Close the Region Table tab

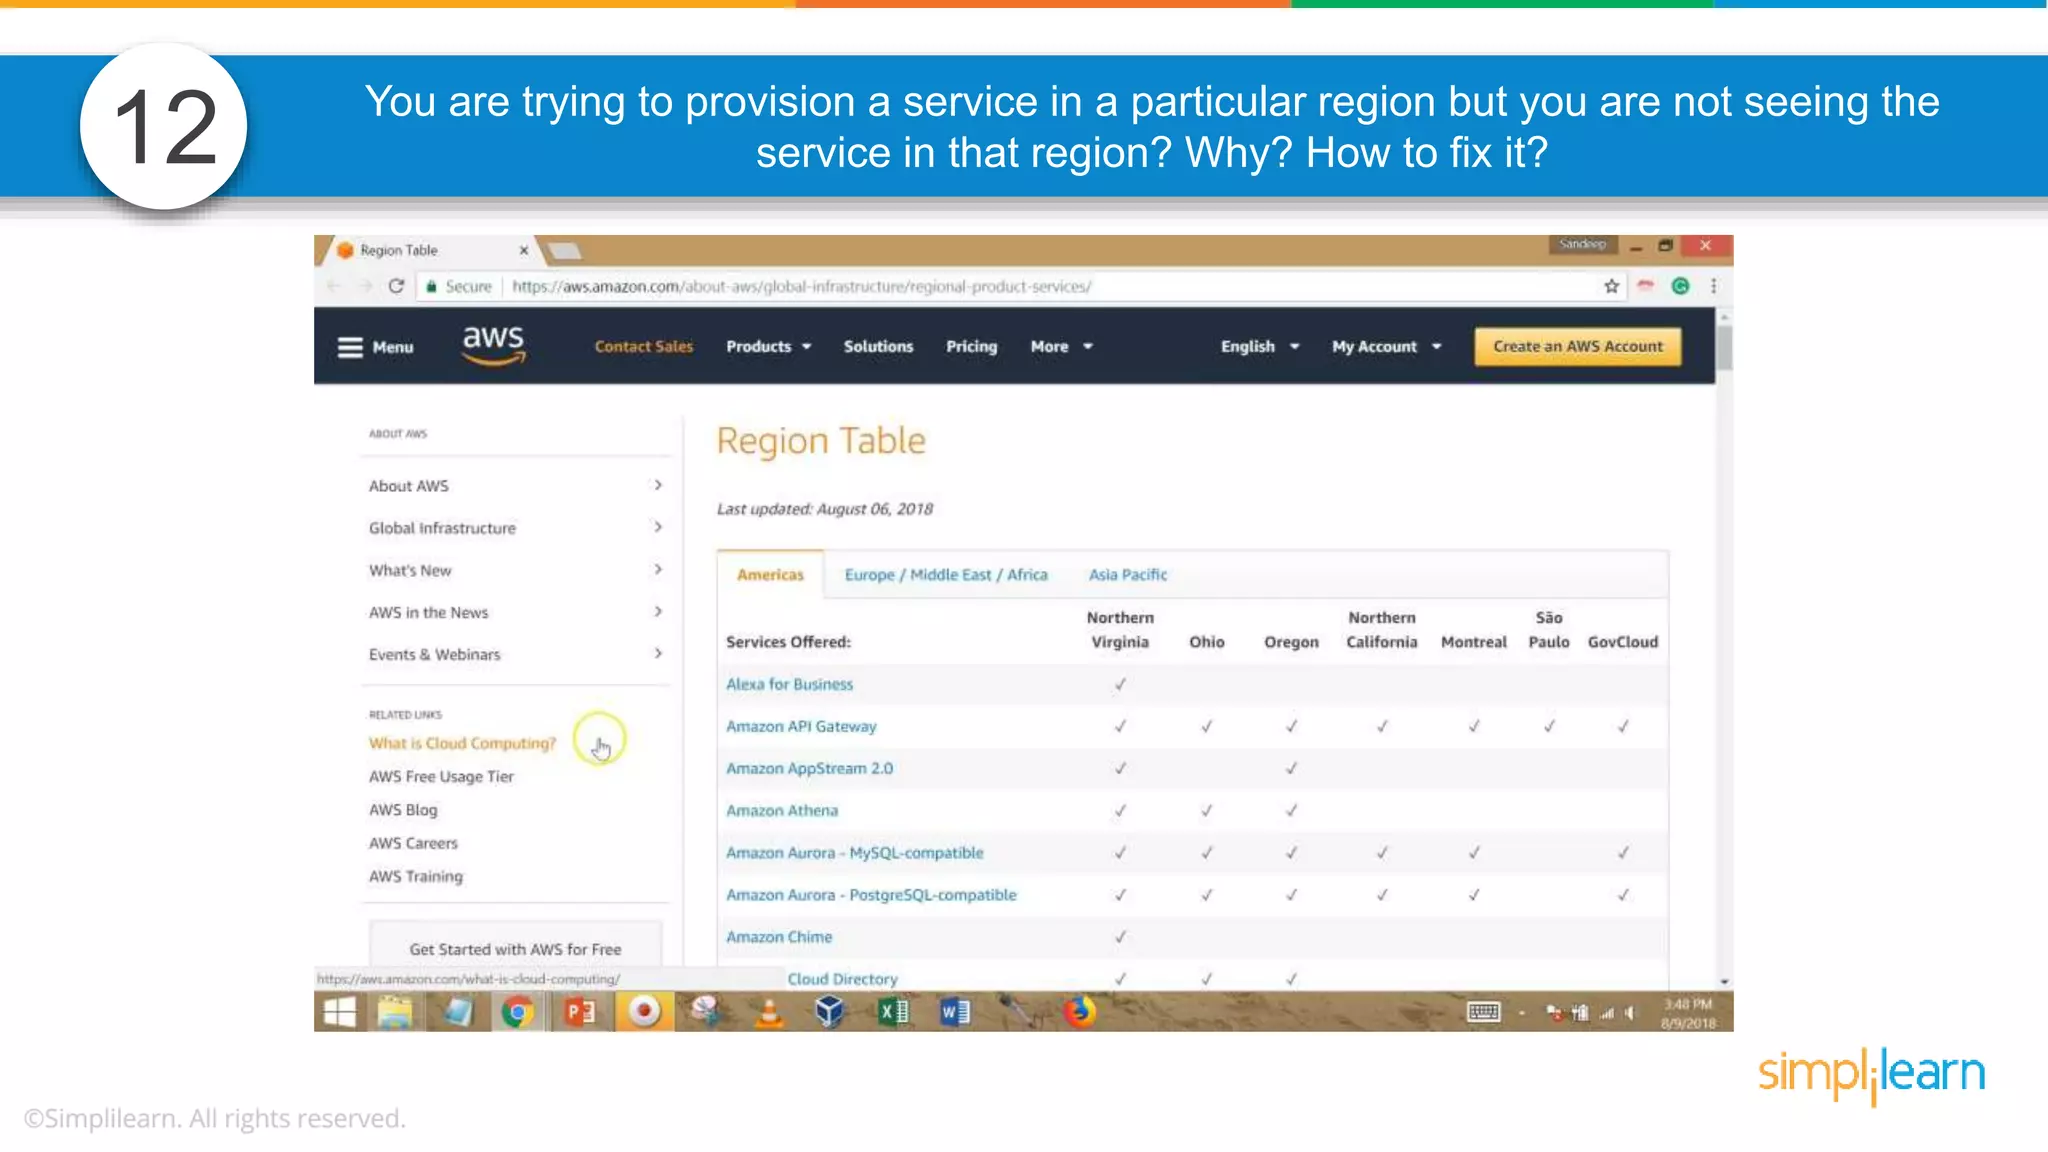(523, 250)
